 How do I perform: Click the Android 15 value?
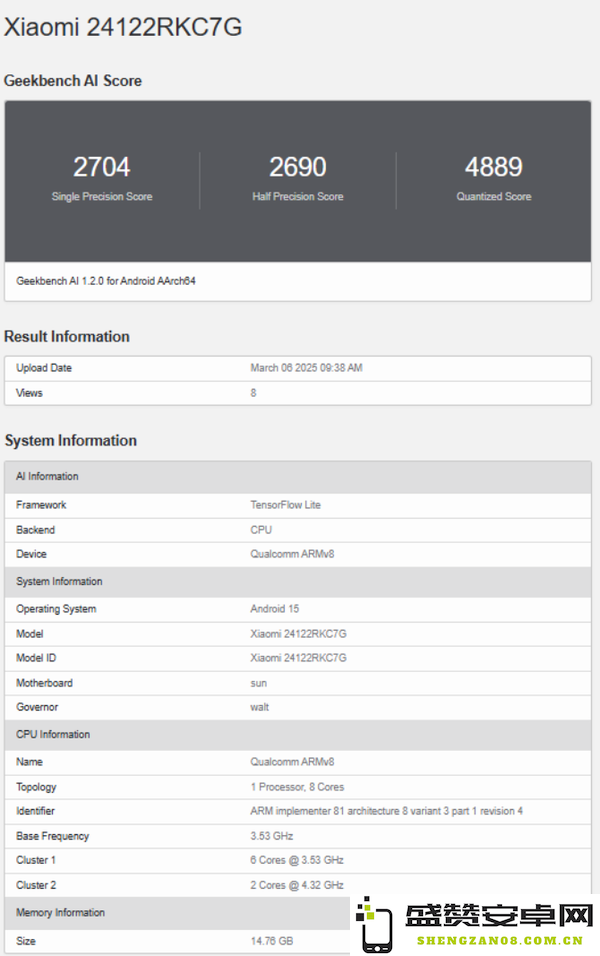[x=274, y=608]
